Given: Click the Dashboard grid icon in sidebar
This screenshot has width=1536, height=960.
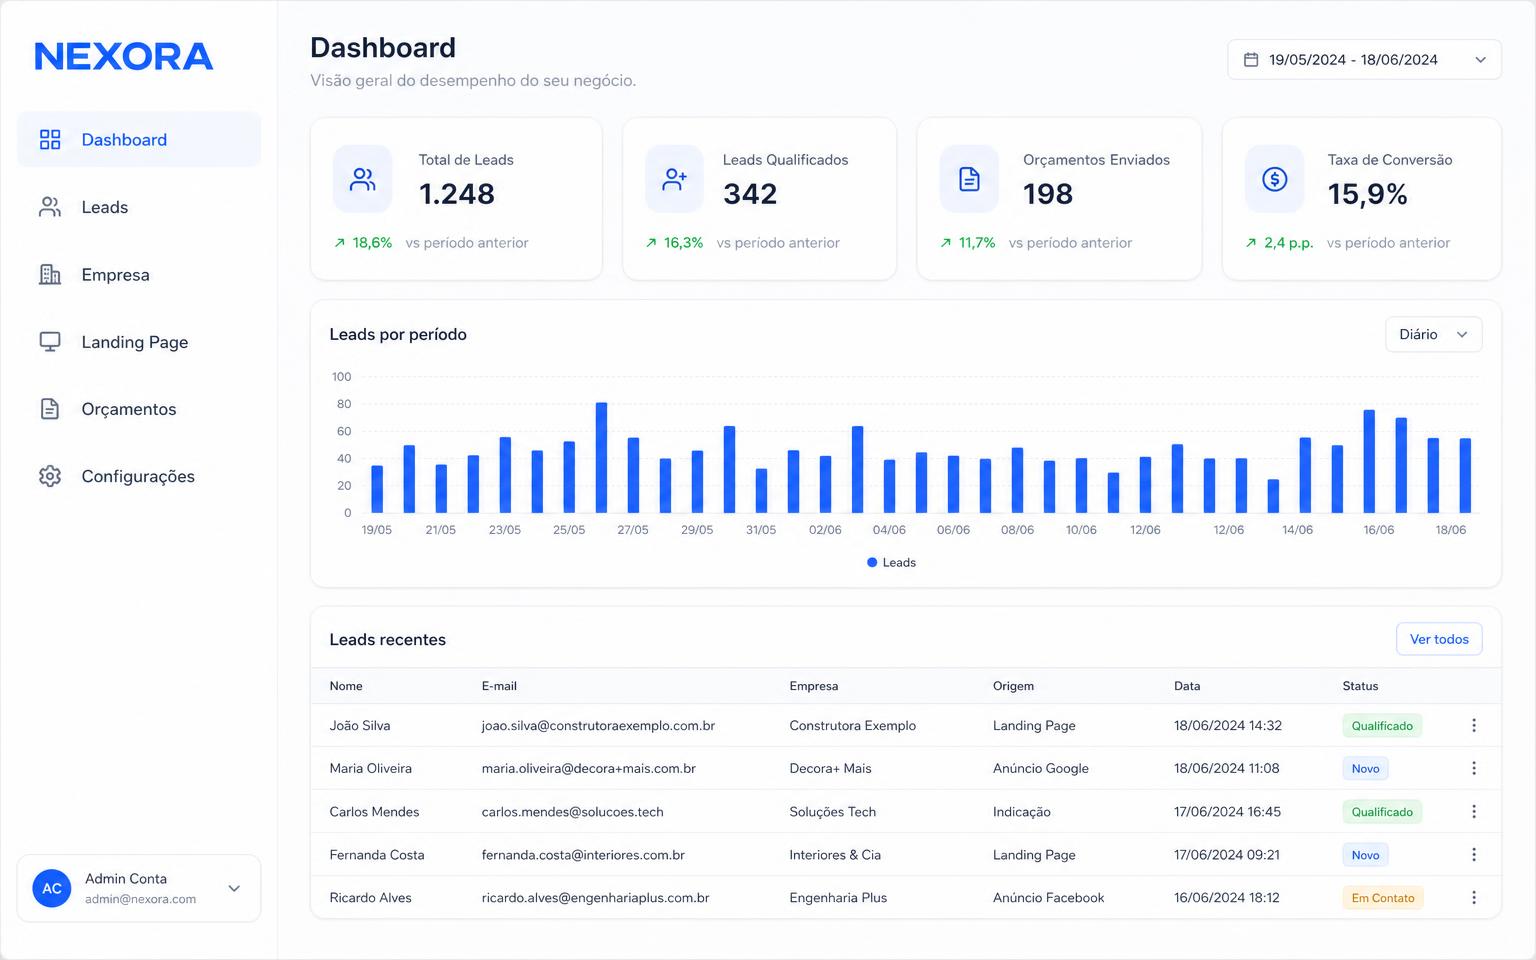Looking at the screenshot, I should (50, 139).
